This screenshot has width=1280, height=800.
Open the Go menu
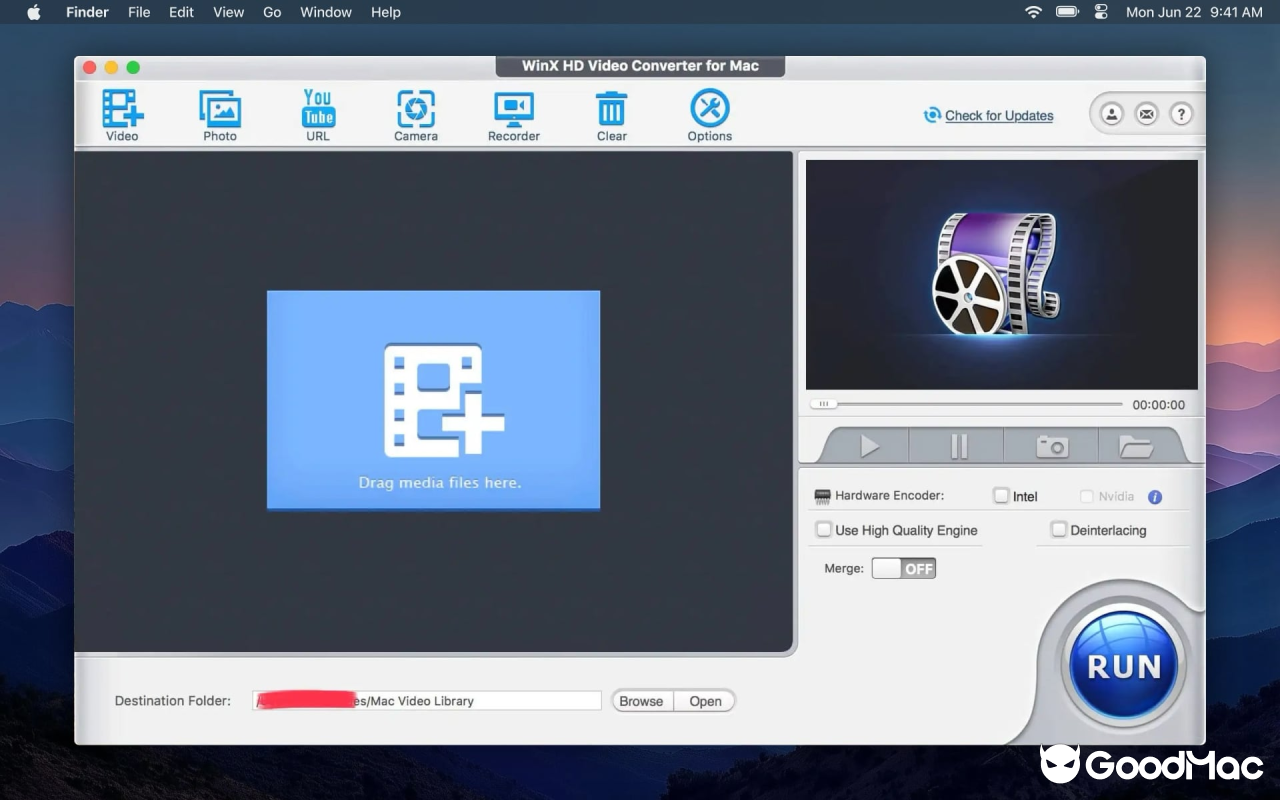tap(272, 12)
